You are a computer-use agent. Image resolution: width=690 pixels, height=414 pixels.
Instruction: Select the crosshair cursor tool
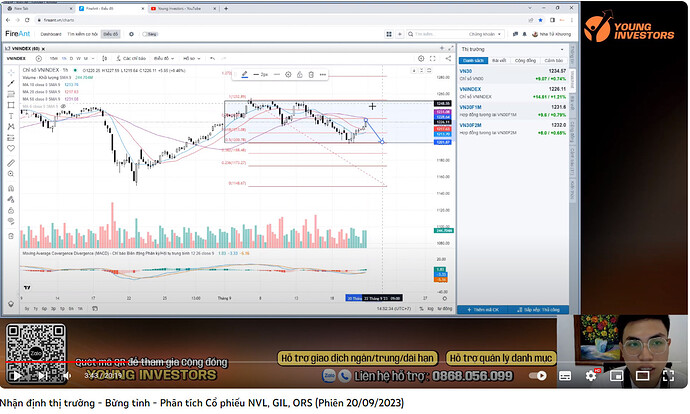[11, 72]
